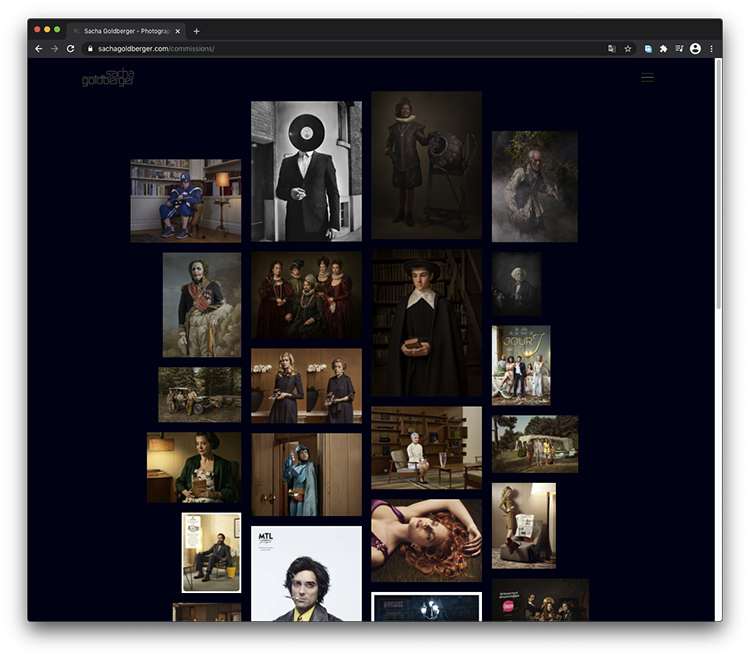
Task: Close the Sacha Goldberger tab
Action: 178,31
